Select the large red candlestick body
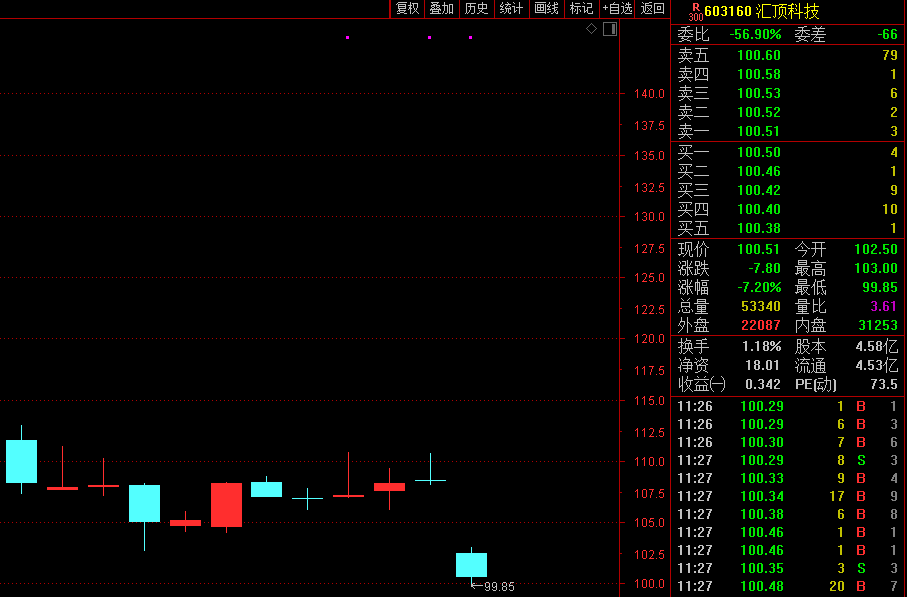Image resolution: width=907 pixels, height=597 pixels. 226,505
